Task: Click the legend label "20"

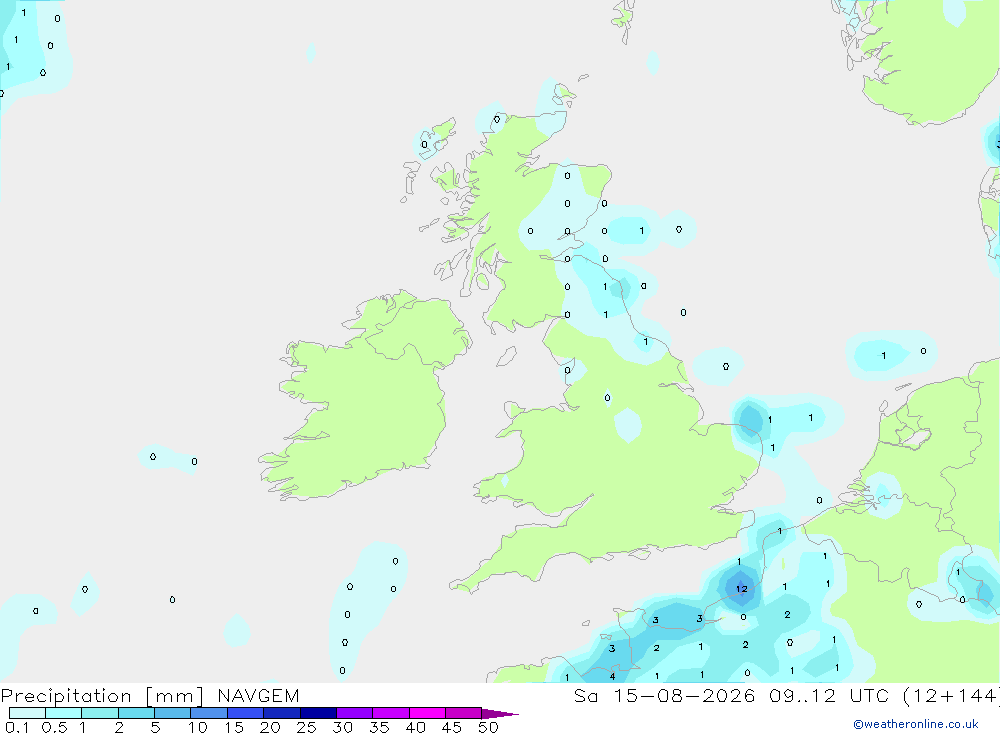Action: point(270,727)
